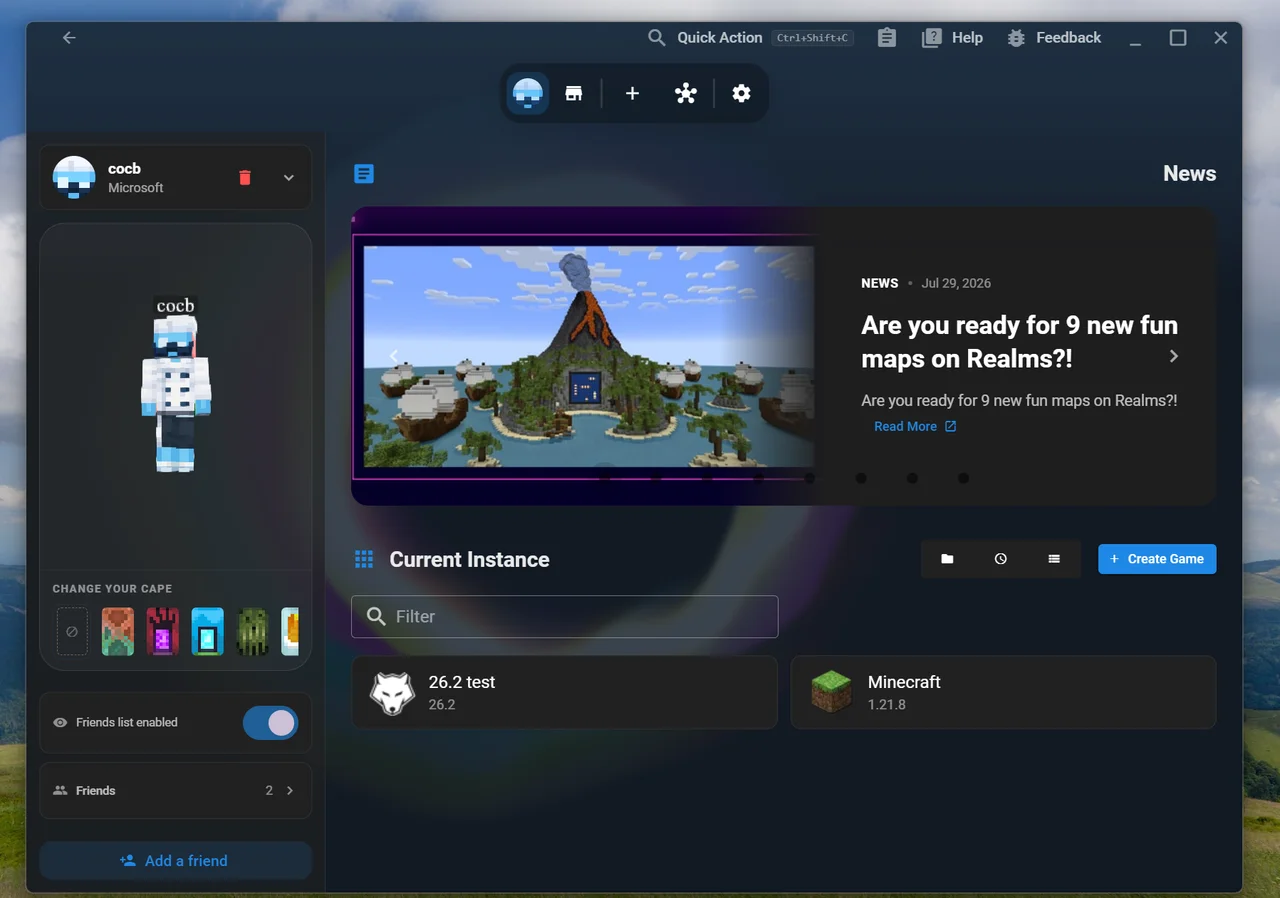Open the Help menu

coord(953,38)
